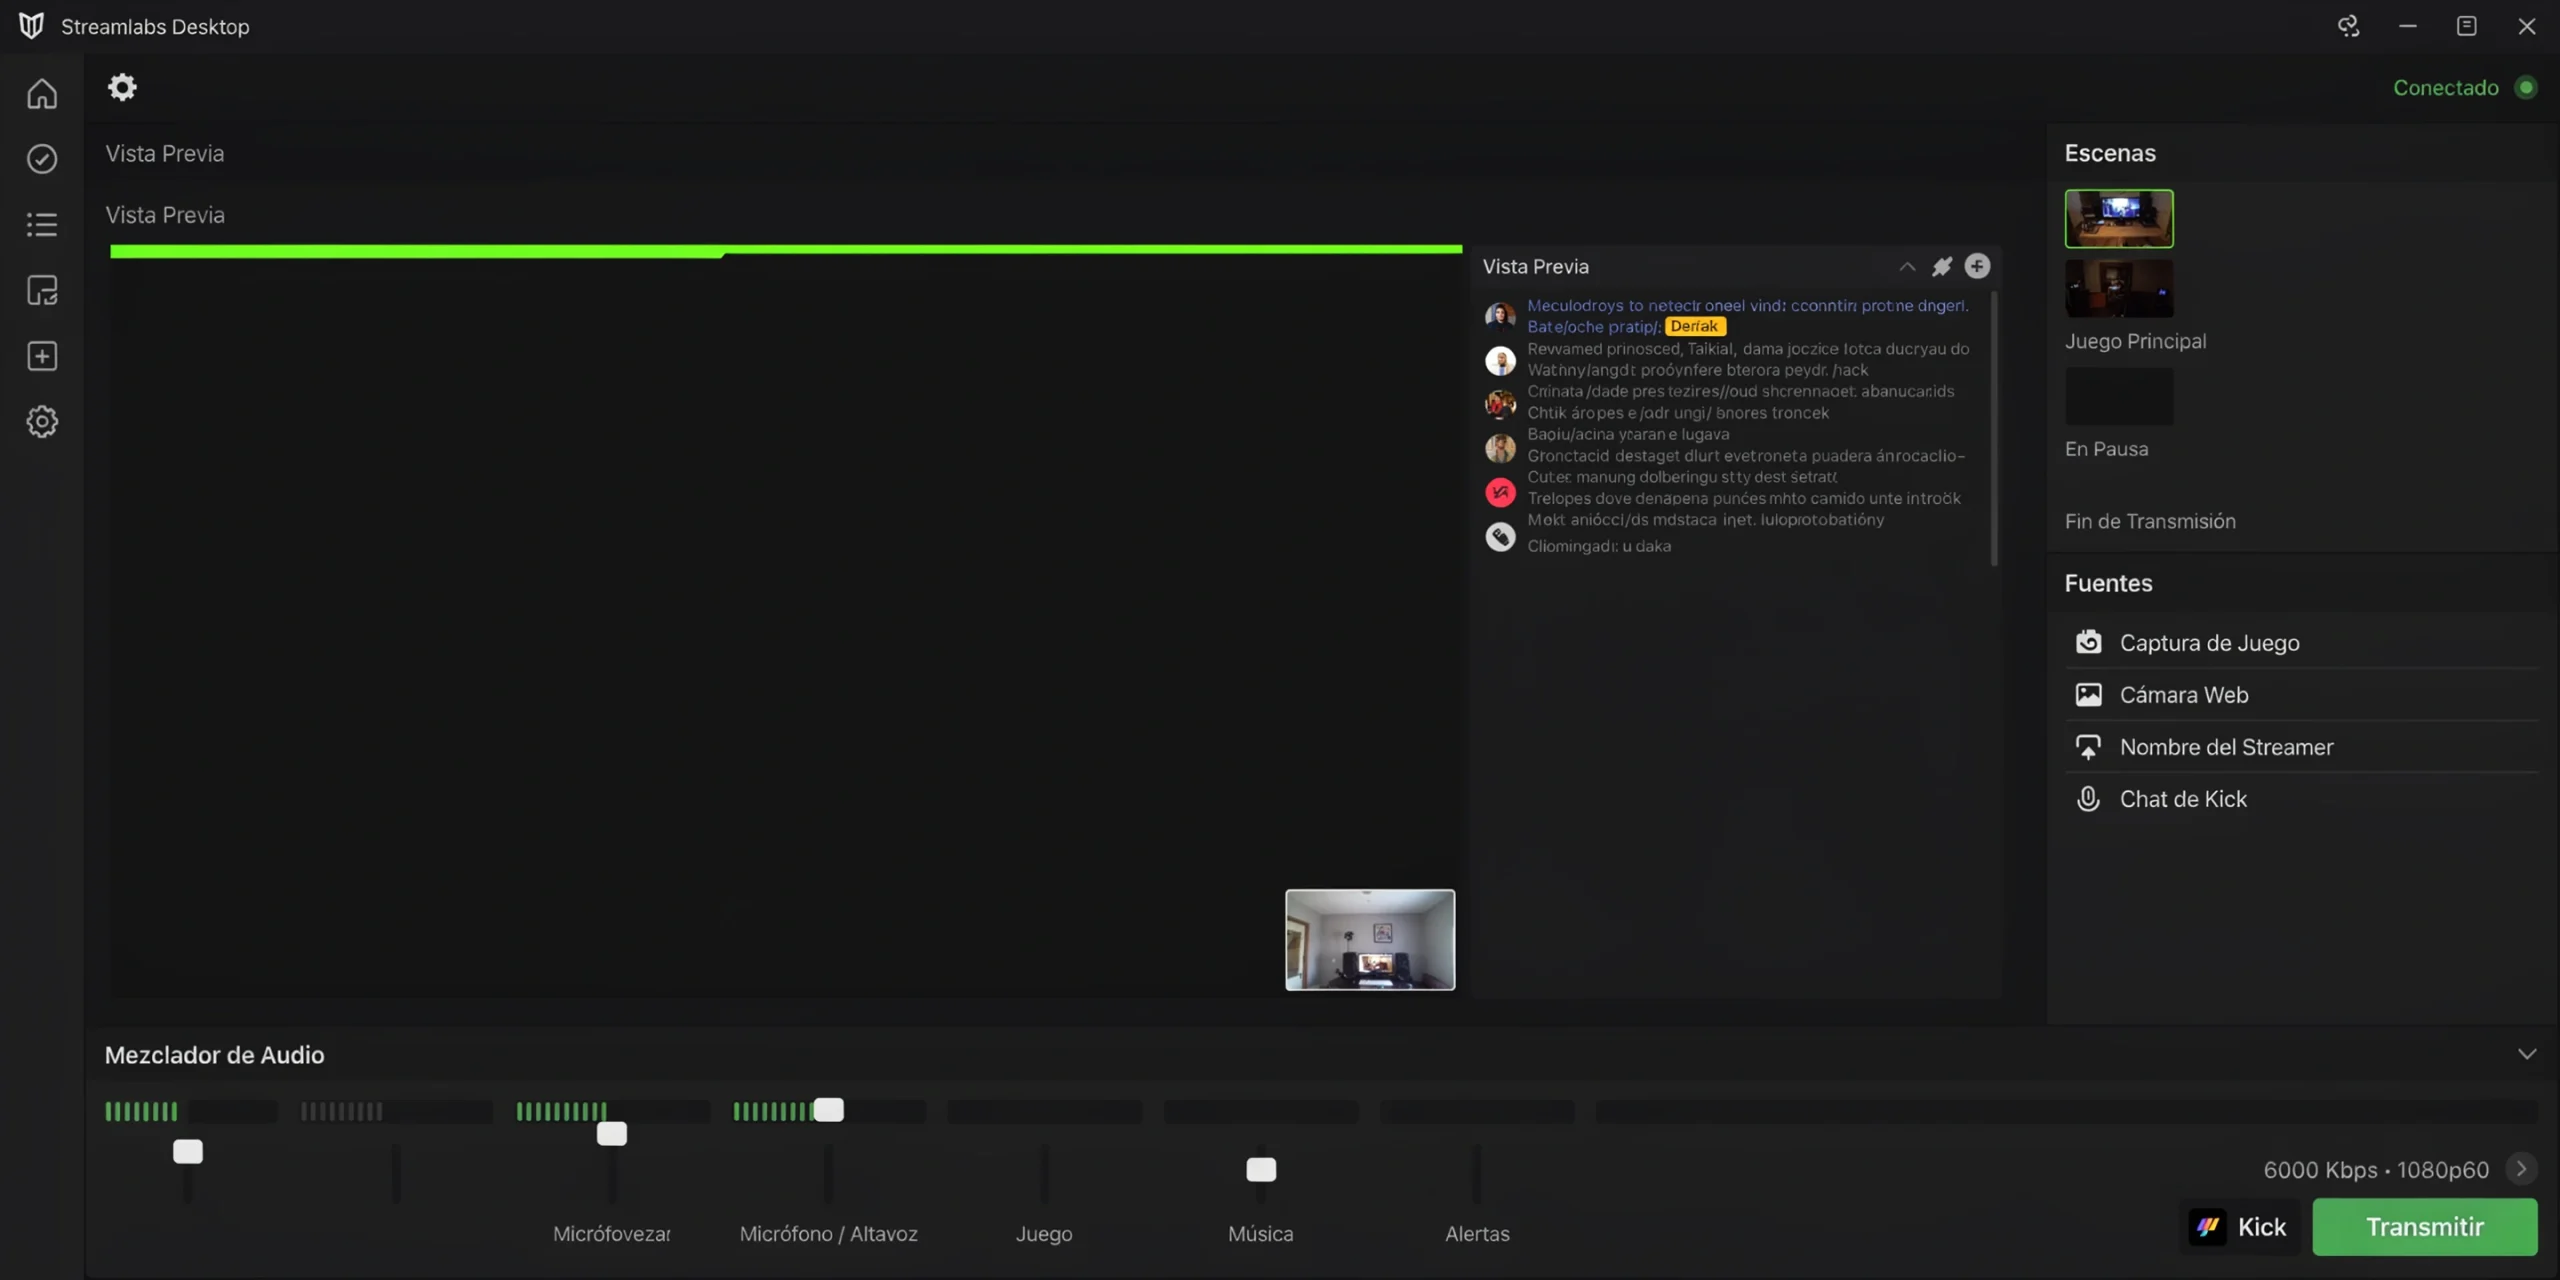Click the Chat de Kick microphone icon
Viewport: 2560px width, 1280px height.
click(2088, 798)
